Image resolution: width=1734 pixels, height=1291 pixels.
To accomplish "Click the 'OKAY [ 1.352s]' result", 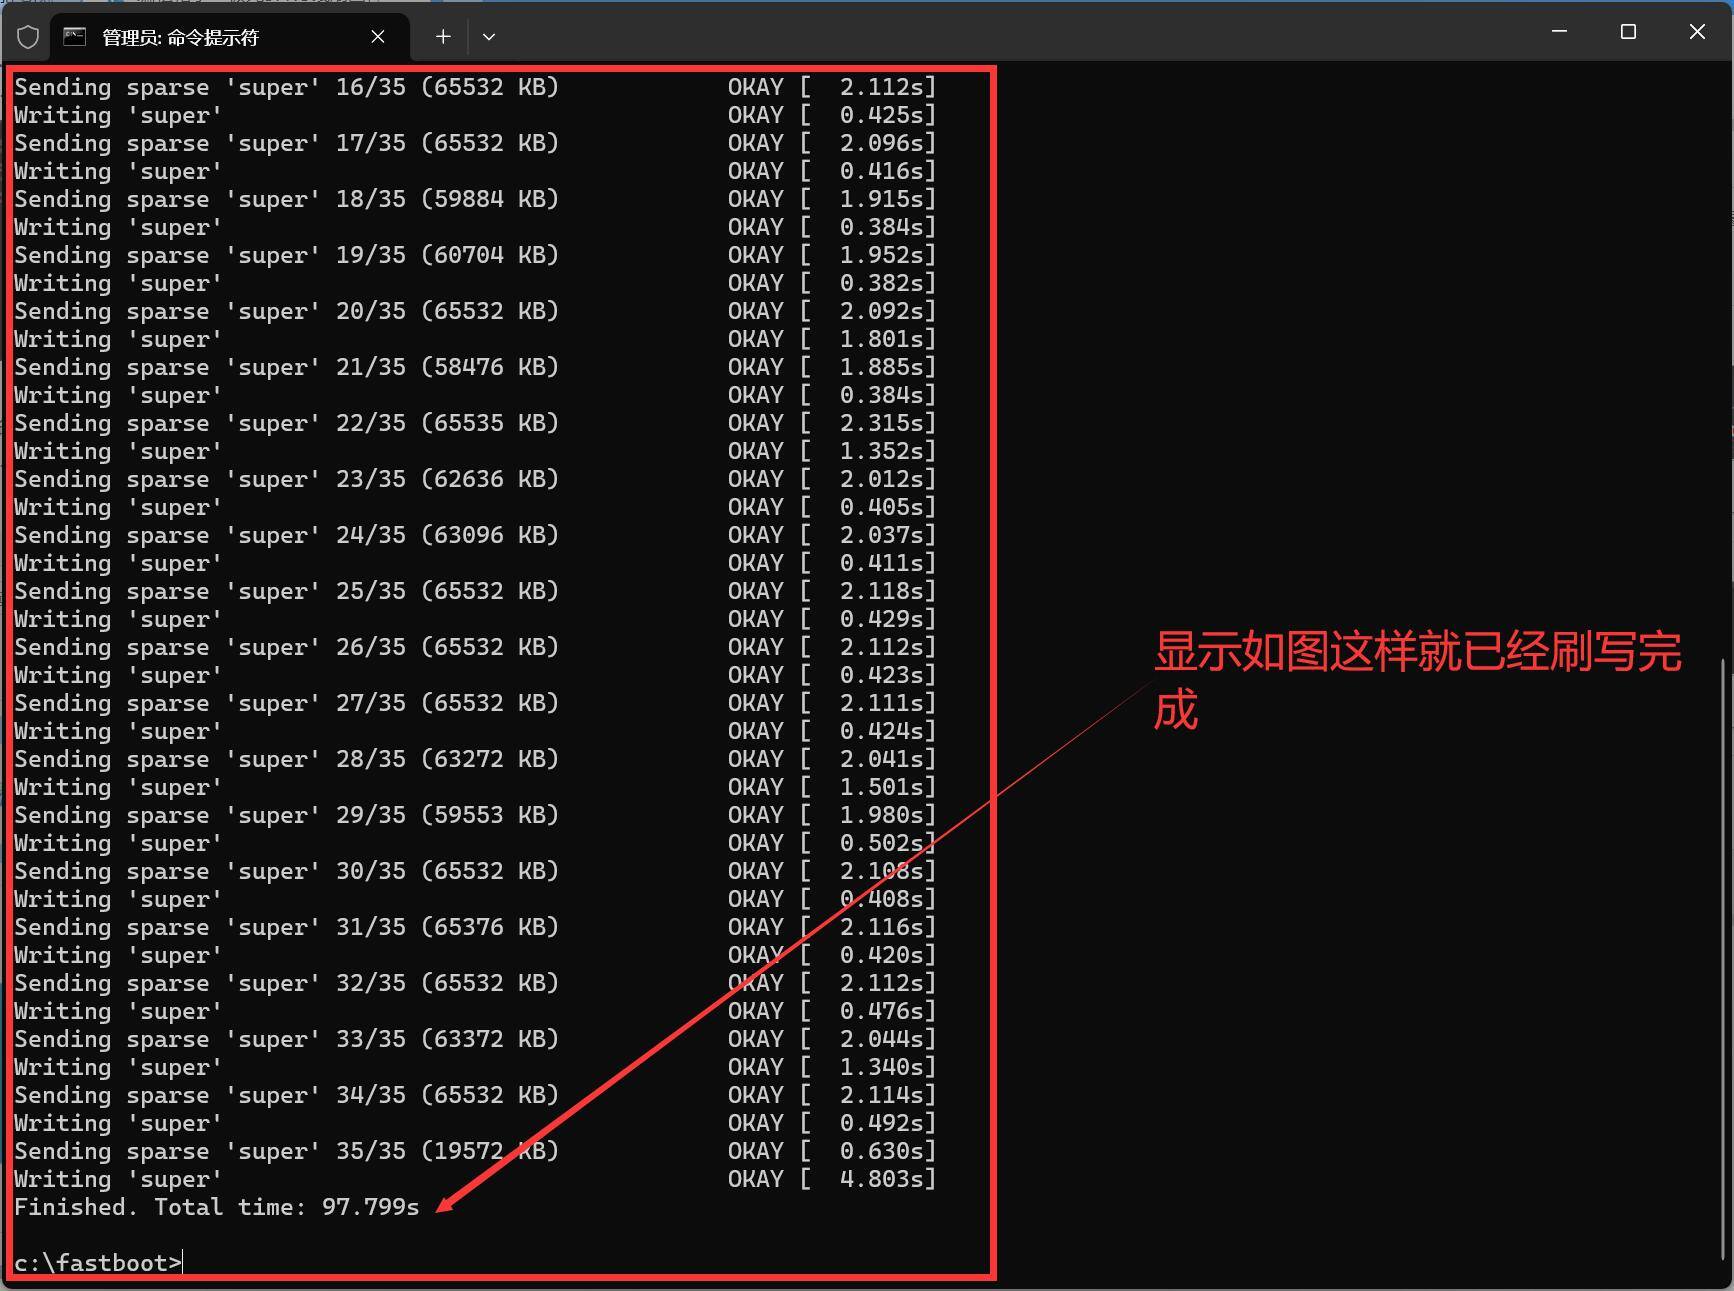I will (x=832, y=451).
